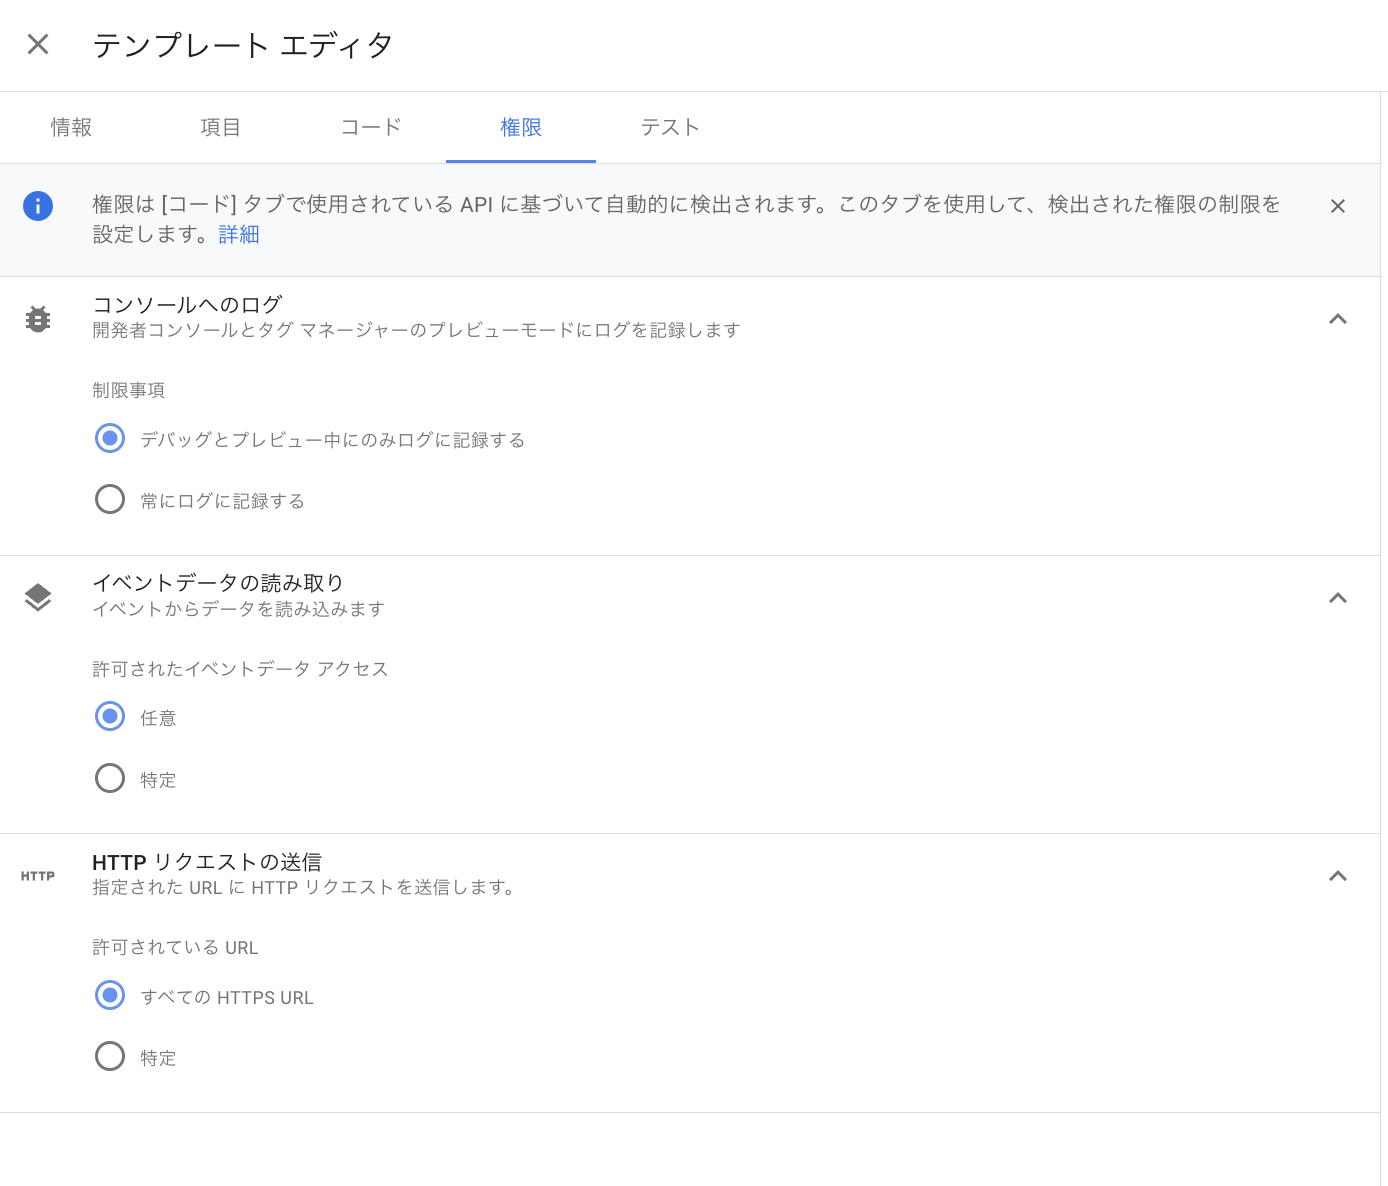Image resolution: width=1388 pixels, height=1186 pixels.
Task: Choose 特定 under 許可されている URL
Action: 110,1056
